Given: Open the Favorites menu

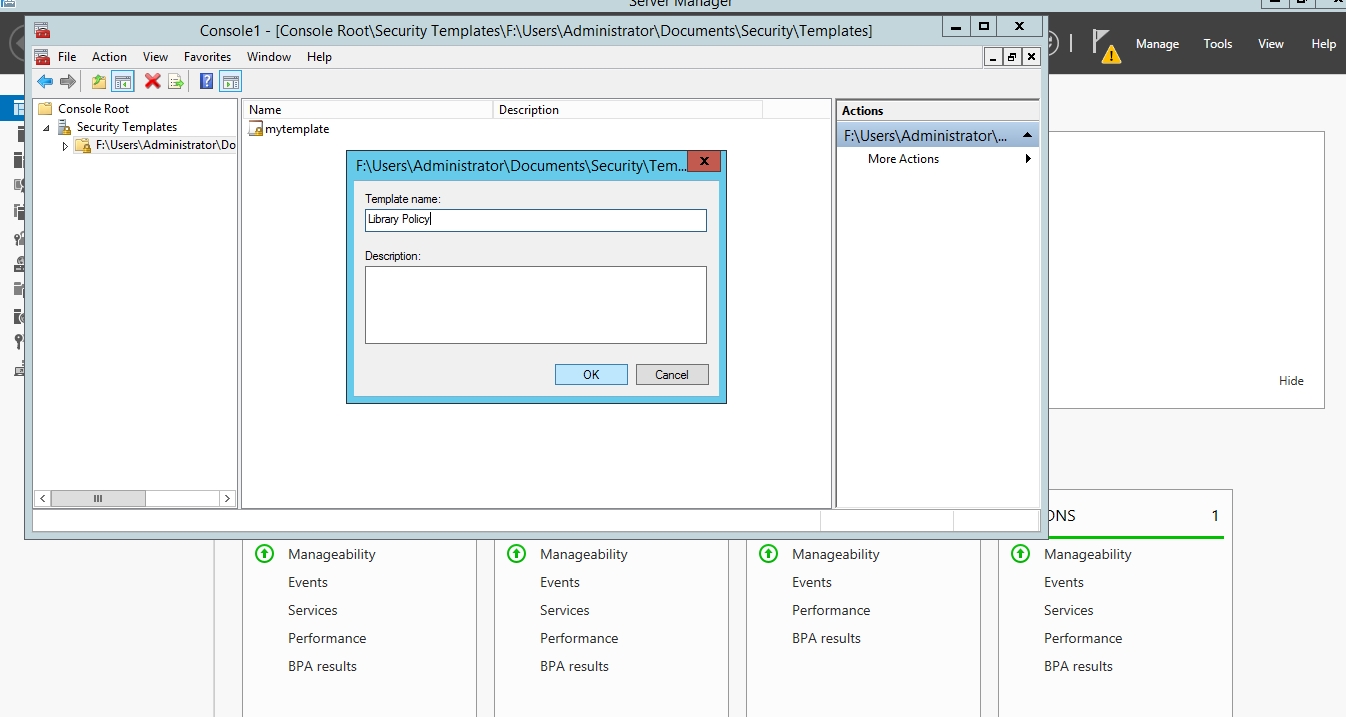Looking at the screenshot, I should click(207, 57).
